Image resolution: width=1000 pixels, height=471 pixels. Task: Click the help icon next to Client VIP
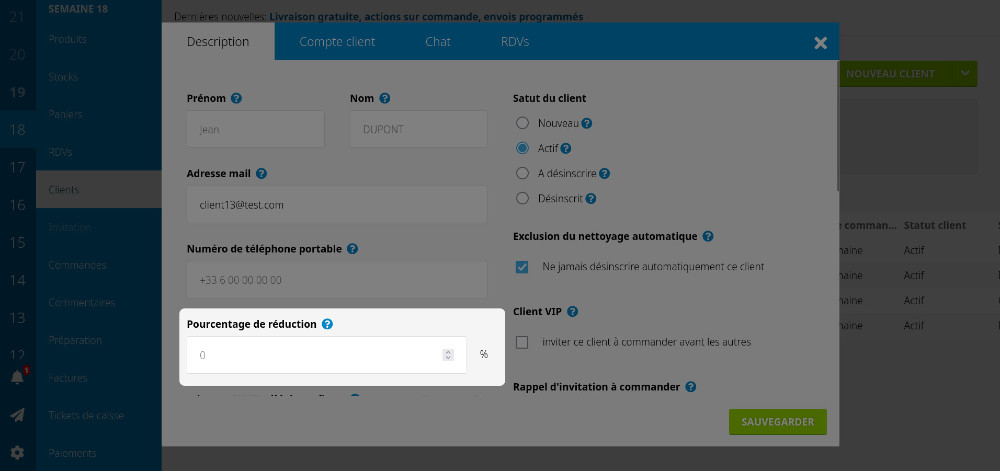[x=571, y=312]
